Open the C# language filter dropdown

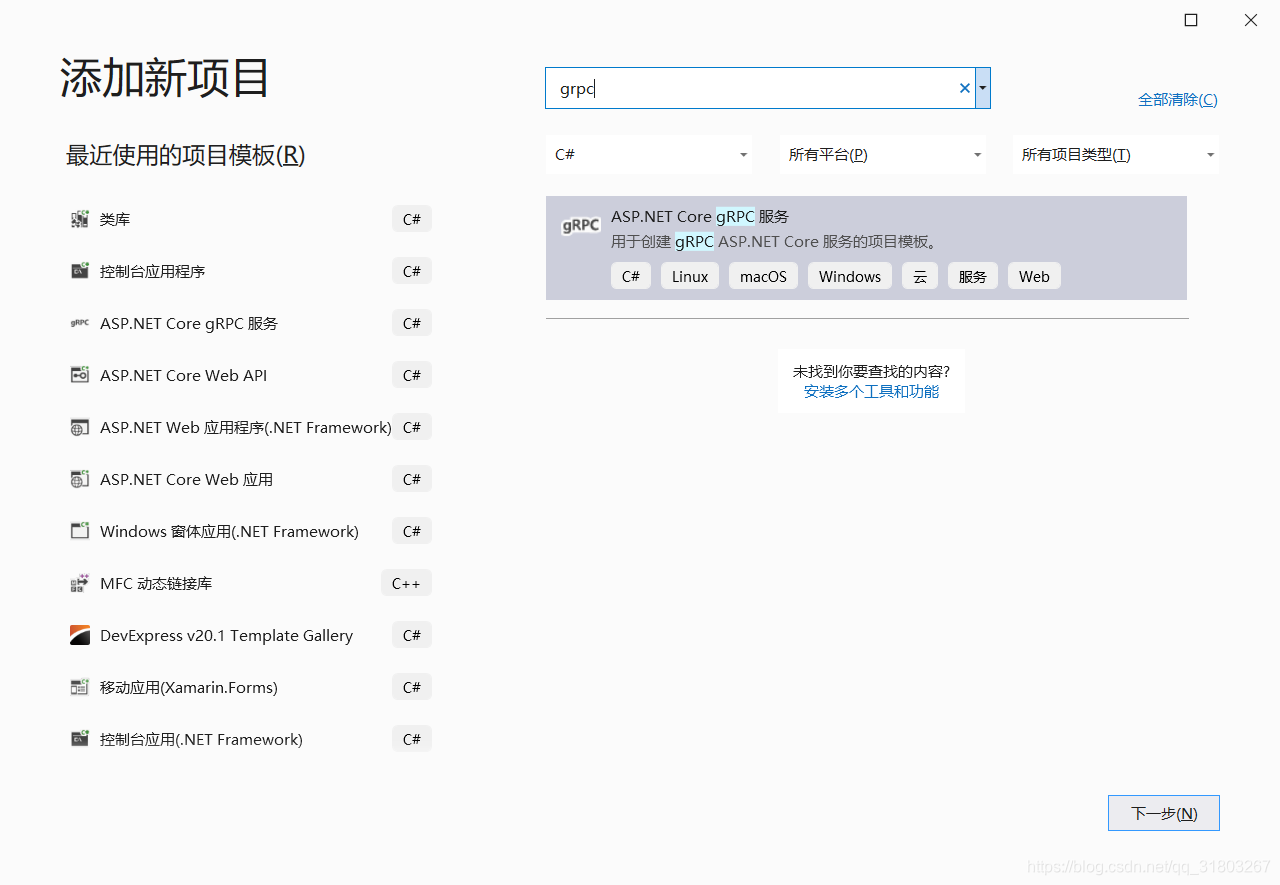click(648, 155)
